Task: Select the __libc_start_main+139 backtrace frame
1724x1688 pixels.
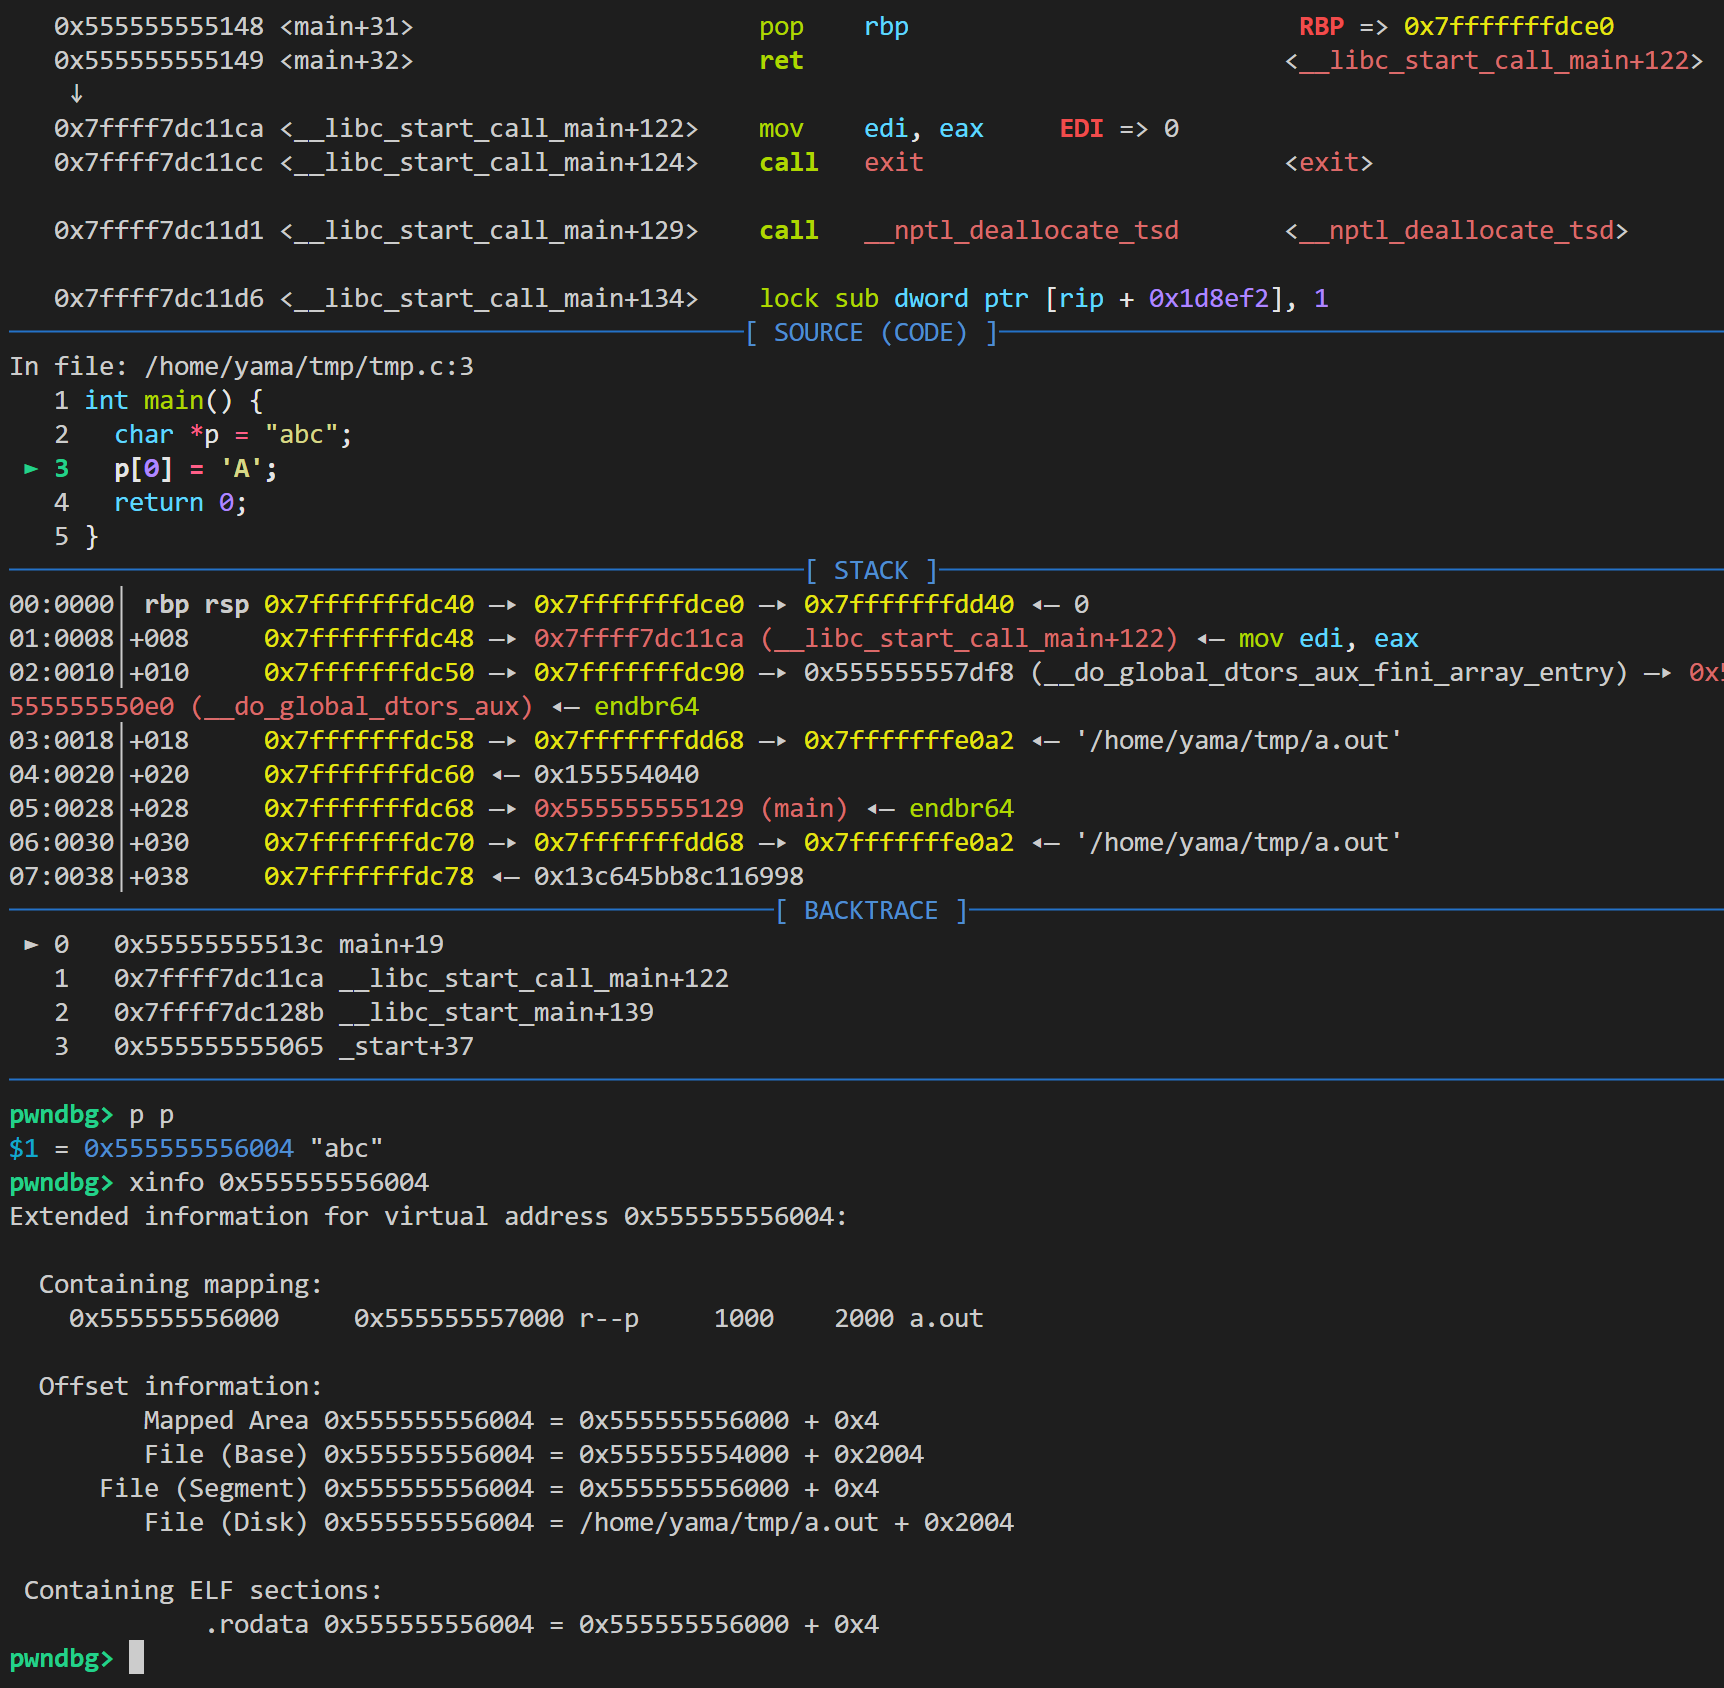Action: [x=496, y=1012]
